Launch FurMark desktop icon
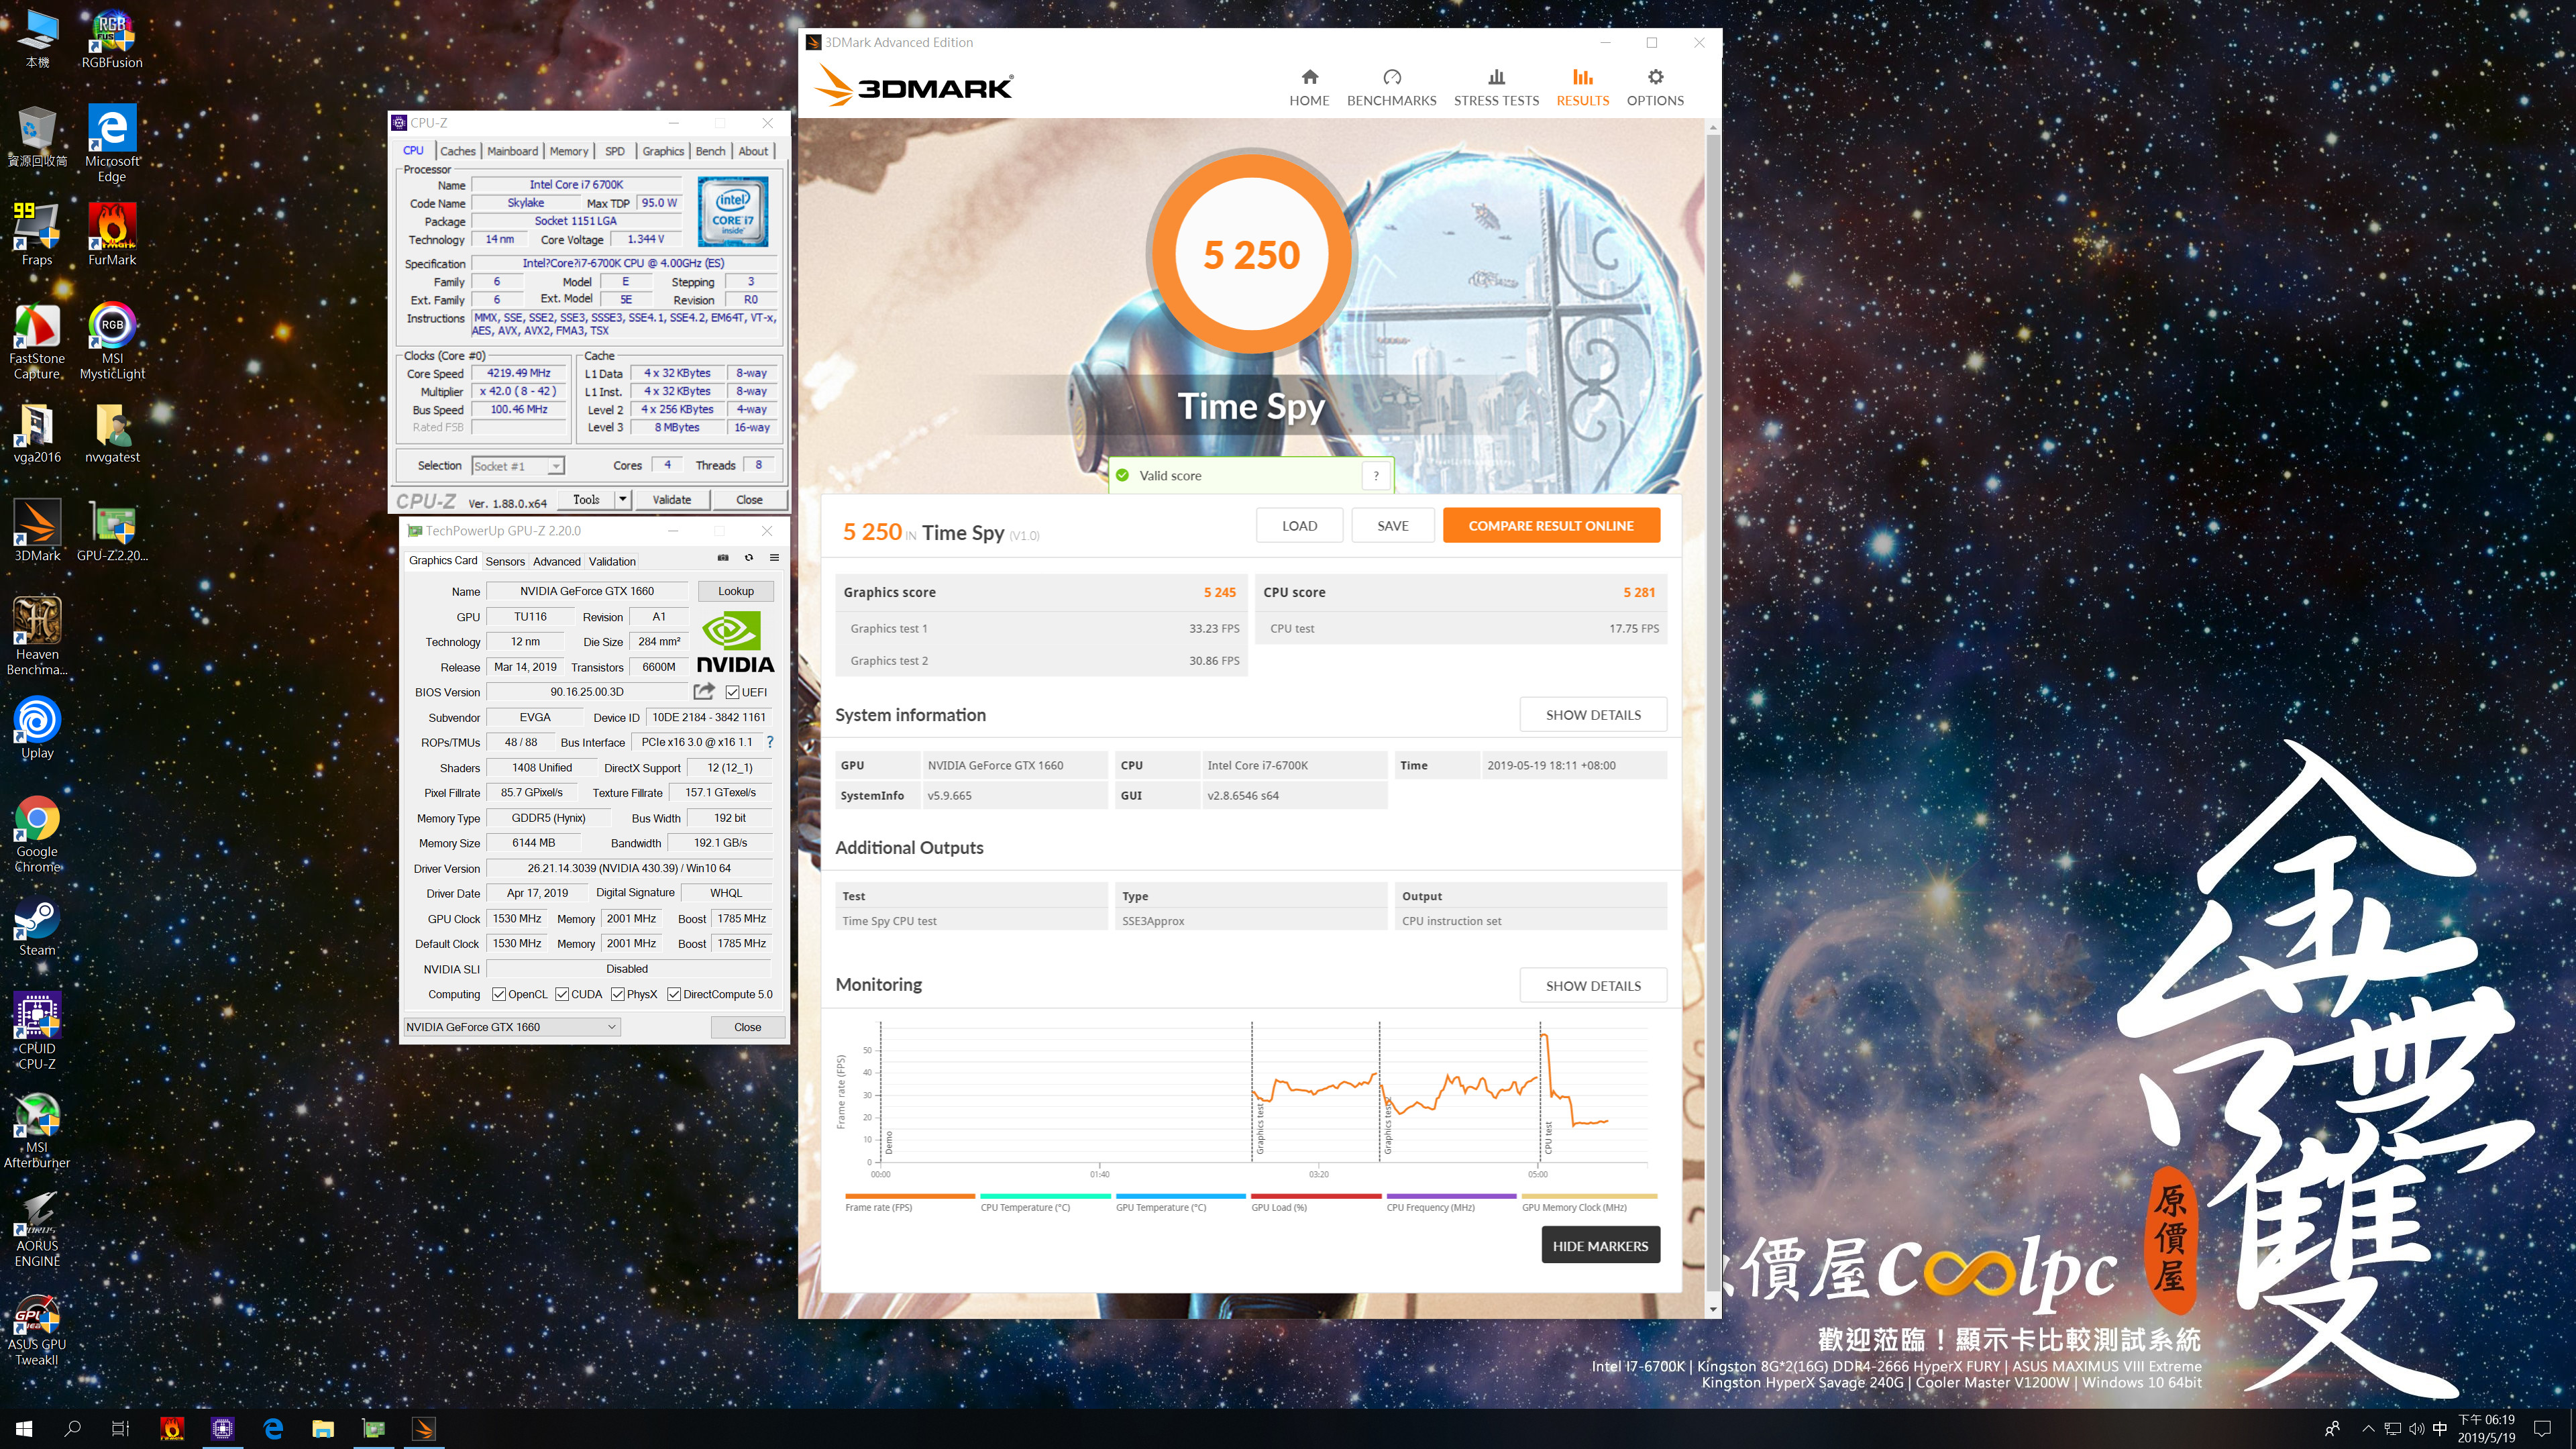2576x1449 pixels. click(112, 234)
